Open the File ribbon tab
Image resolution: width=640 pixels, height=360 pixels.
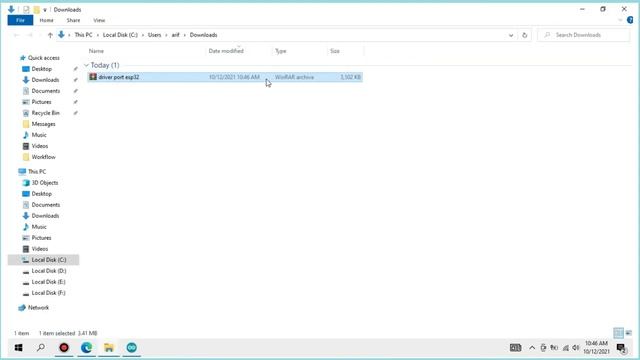(x=20, y=20)
